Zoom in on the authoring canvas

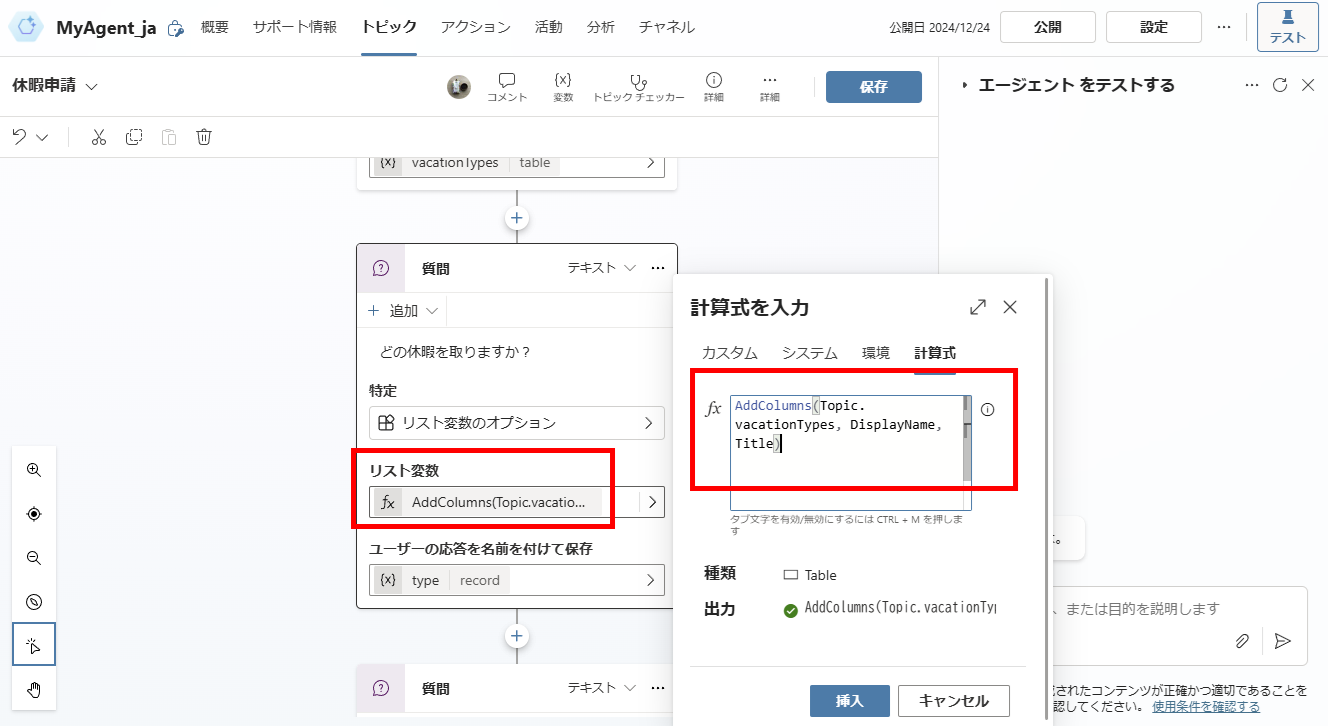click(x=33, y=469)
